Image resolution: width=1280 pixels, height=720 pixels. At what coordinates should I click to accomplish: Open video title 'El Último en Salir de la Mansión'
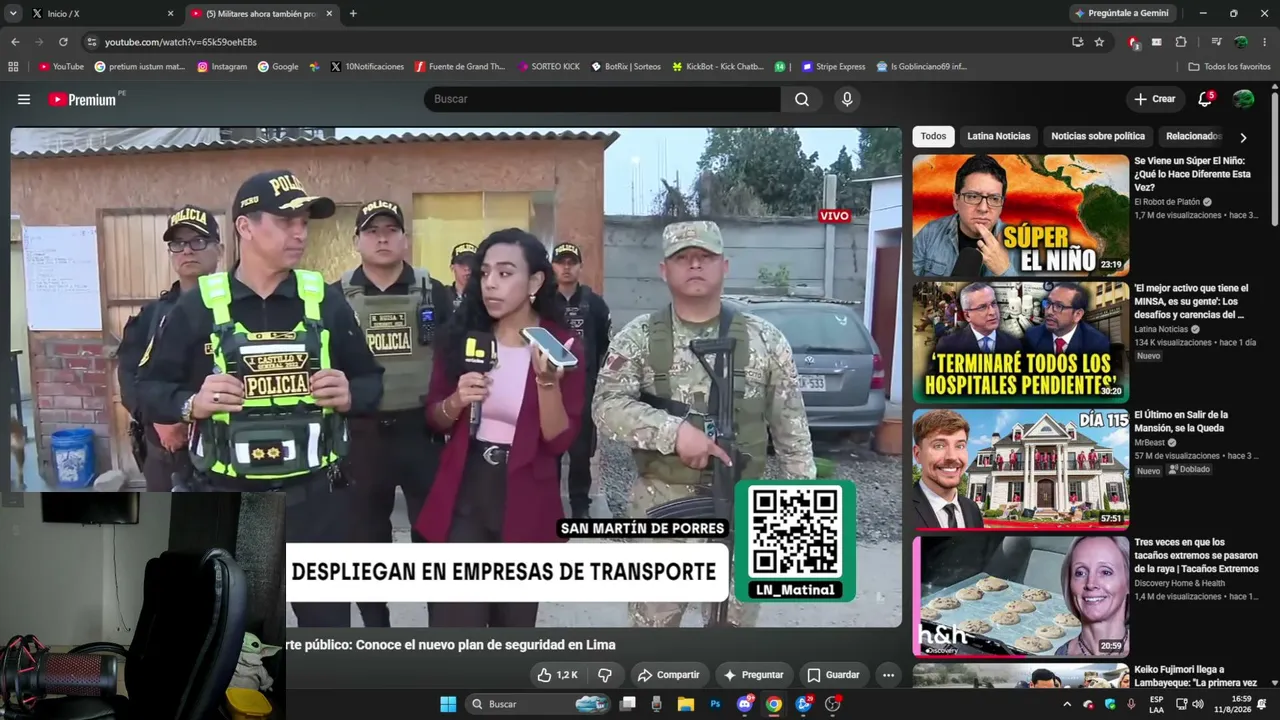click(x=1181, y=421)
